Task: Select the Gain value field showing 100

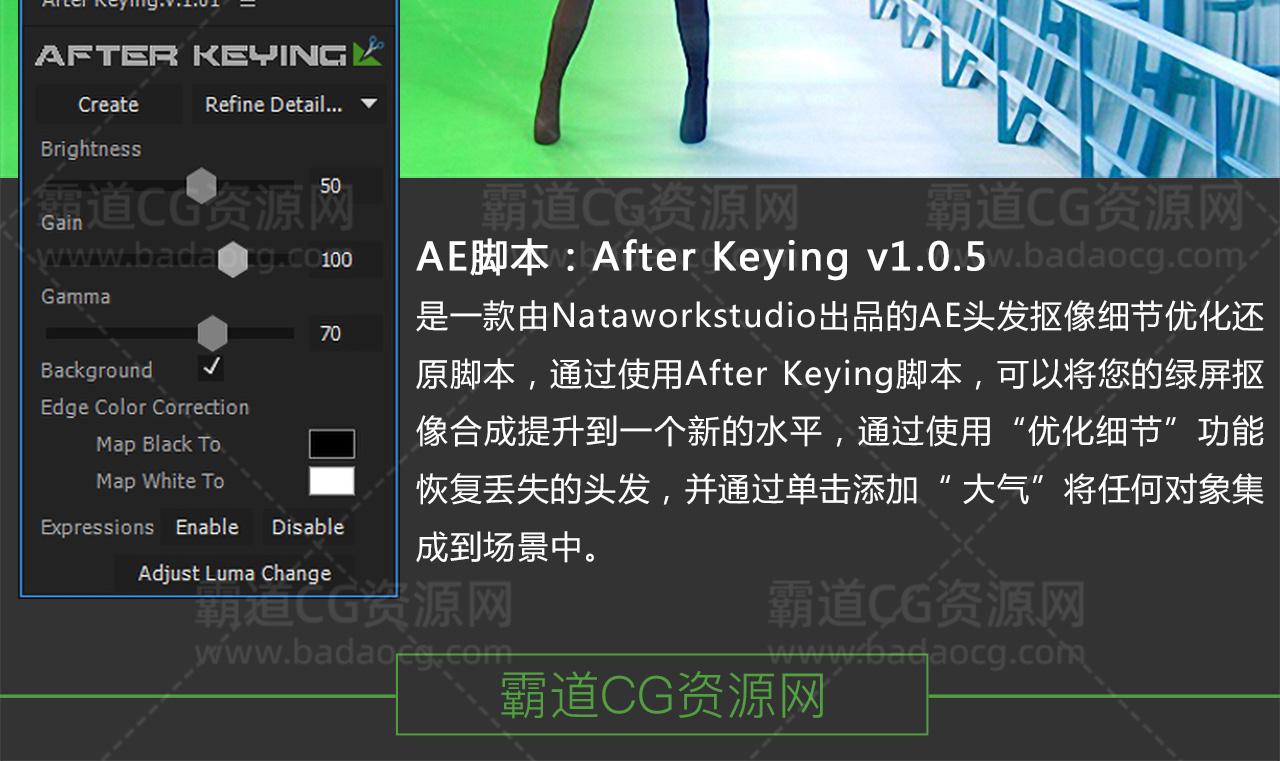Action: [x=344, y=260]
